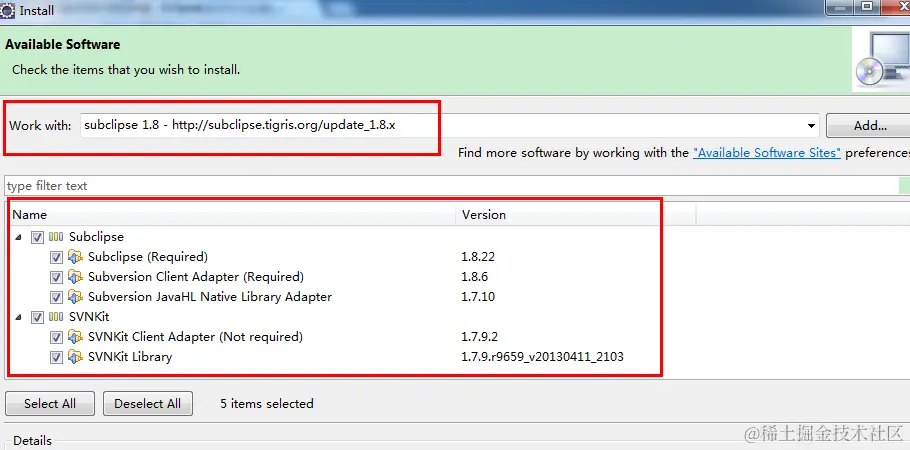Click the Add... button
Viewport: 910px width, 450px height.
pos(868,125)
